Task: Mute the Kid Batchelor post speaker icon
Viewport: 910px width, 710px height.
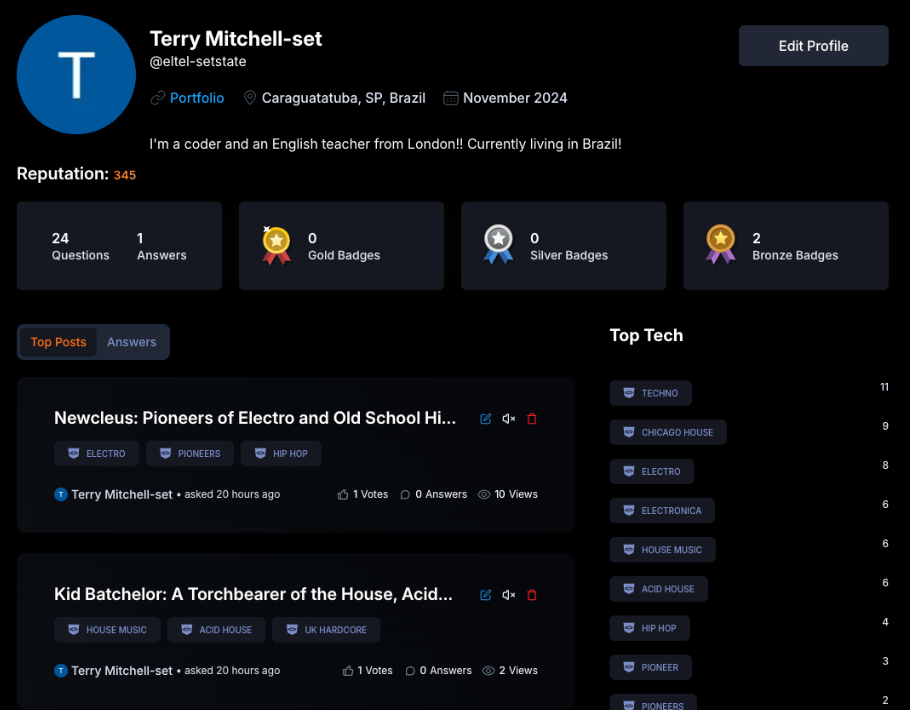Action: [x=508, y=594]
